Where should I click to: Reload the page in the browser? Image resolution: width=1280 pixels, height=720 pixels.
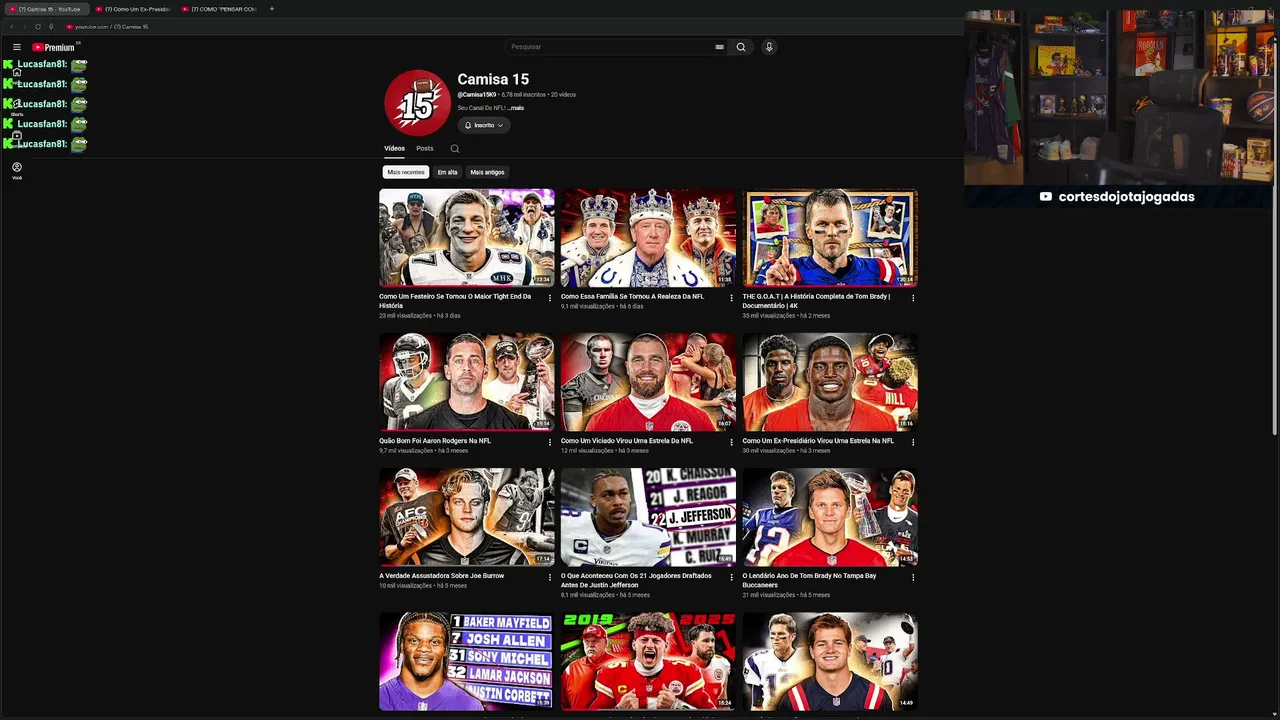click(38, 27)
